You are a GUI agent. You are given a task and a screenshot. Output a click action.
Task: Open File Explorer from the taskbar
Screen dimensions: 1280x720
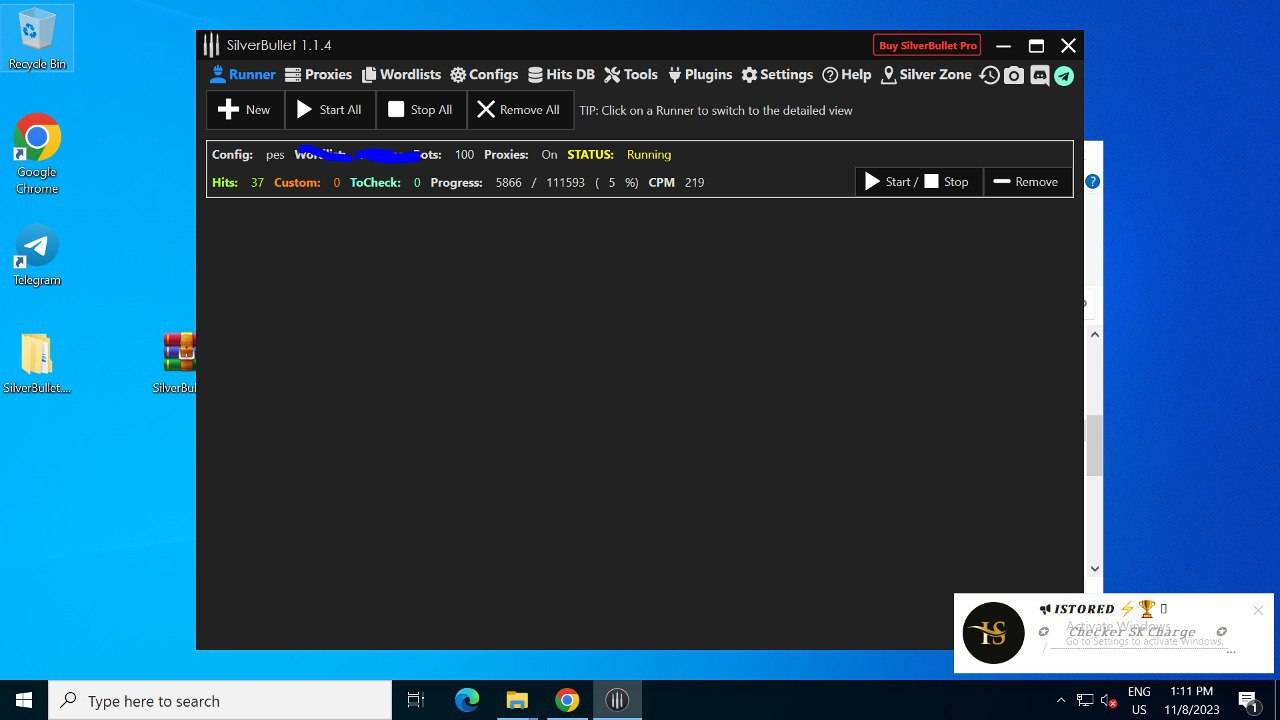[x=517, y=700]
